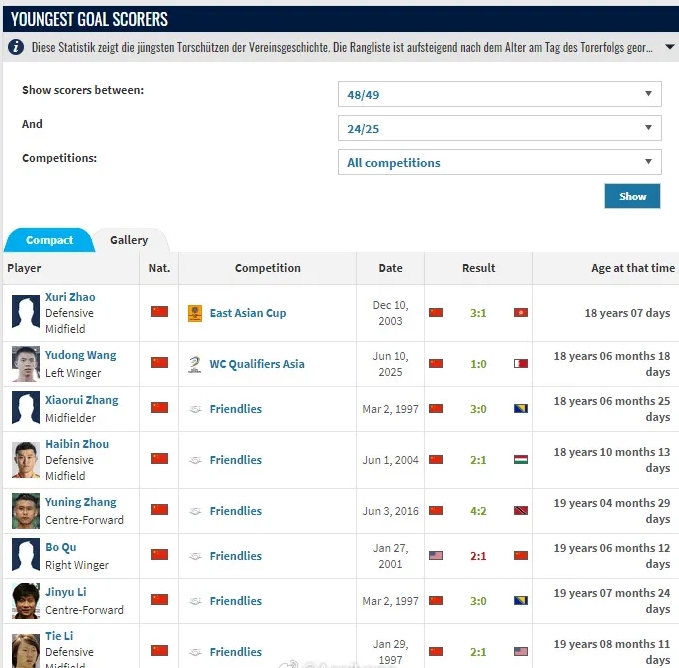Viewport: 679px width, 668px height.
Task: Click the WC Qualifiers Asia link
Action: click(257, 364)
